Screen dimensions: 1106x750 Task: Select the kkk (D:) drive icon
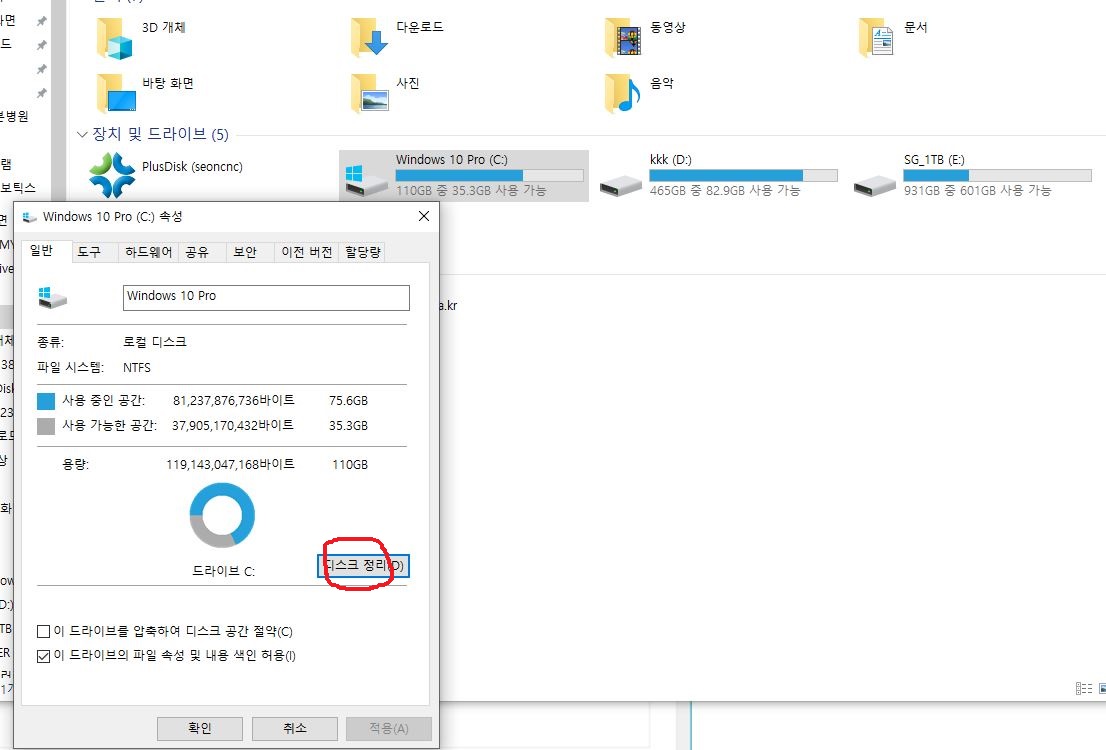[621, 186]
